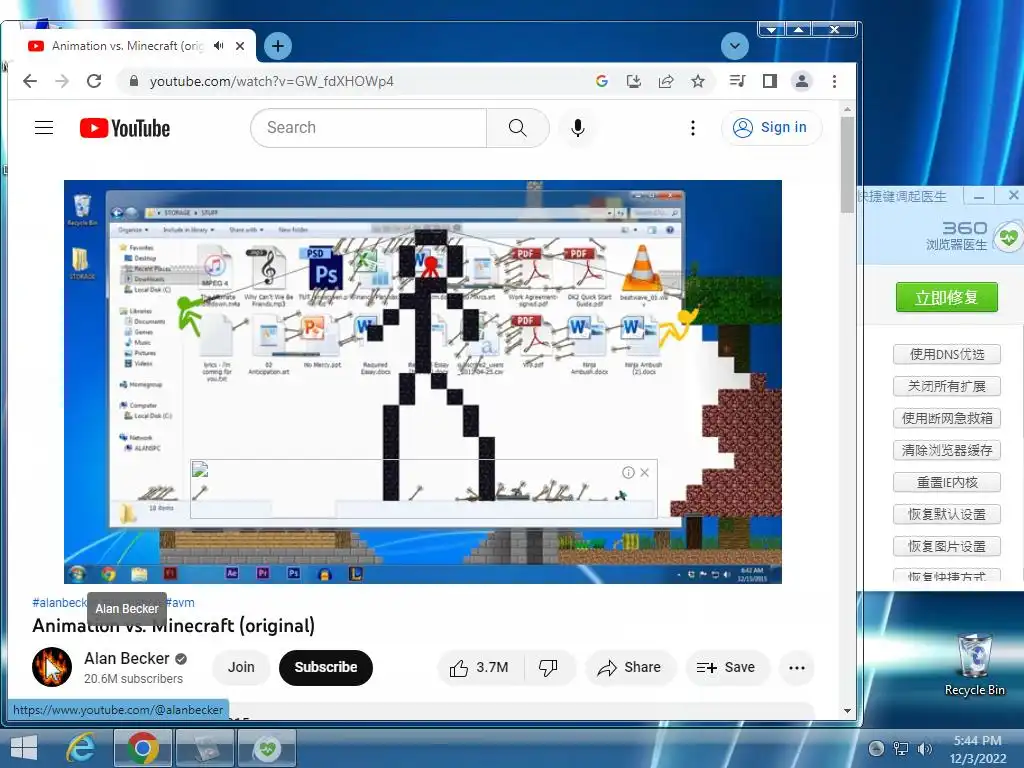Viewport: 1024px width, 768px height.
Task: Open the Windows Start button
Action: point(23,748)
